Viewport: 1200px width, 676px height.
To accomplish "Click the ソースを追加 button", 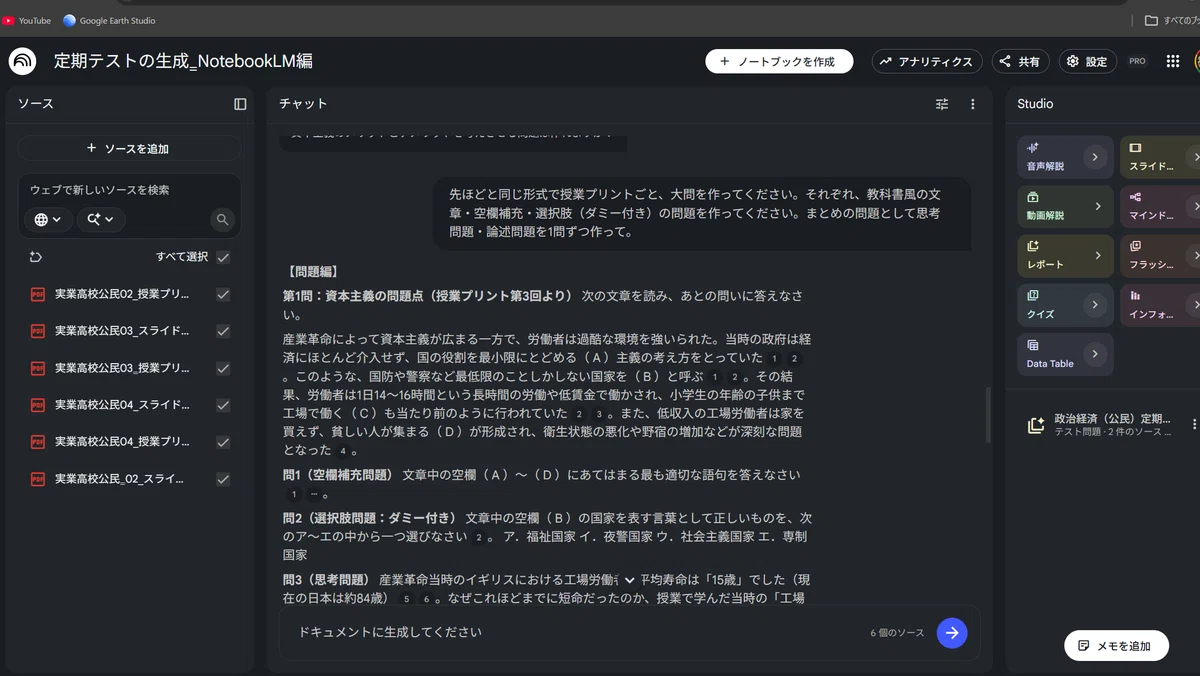I will point(129,148).
